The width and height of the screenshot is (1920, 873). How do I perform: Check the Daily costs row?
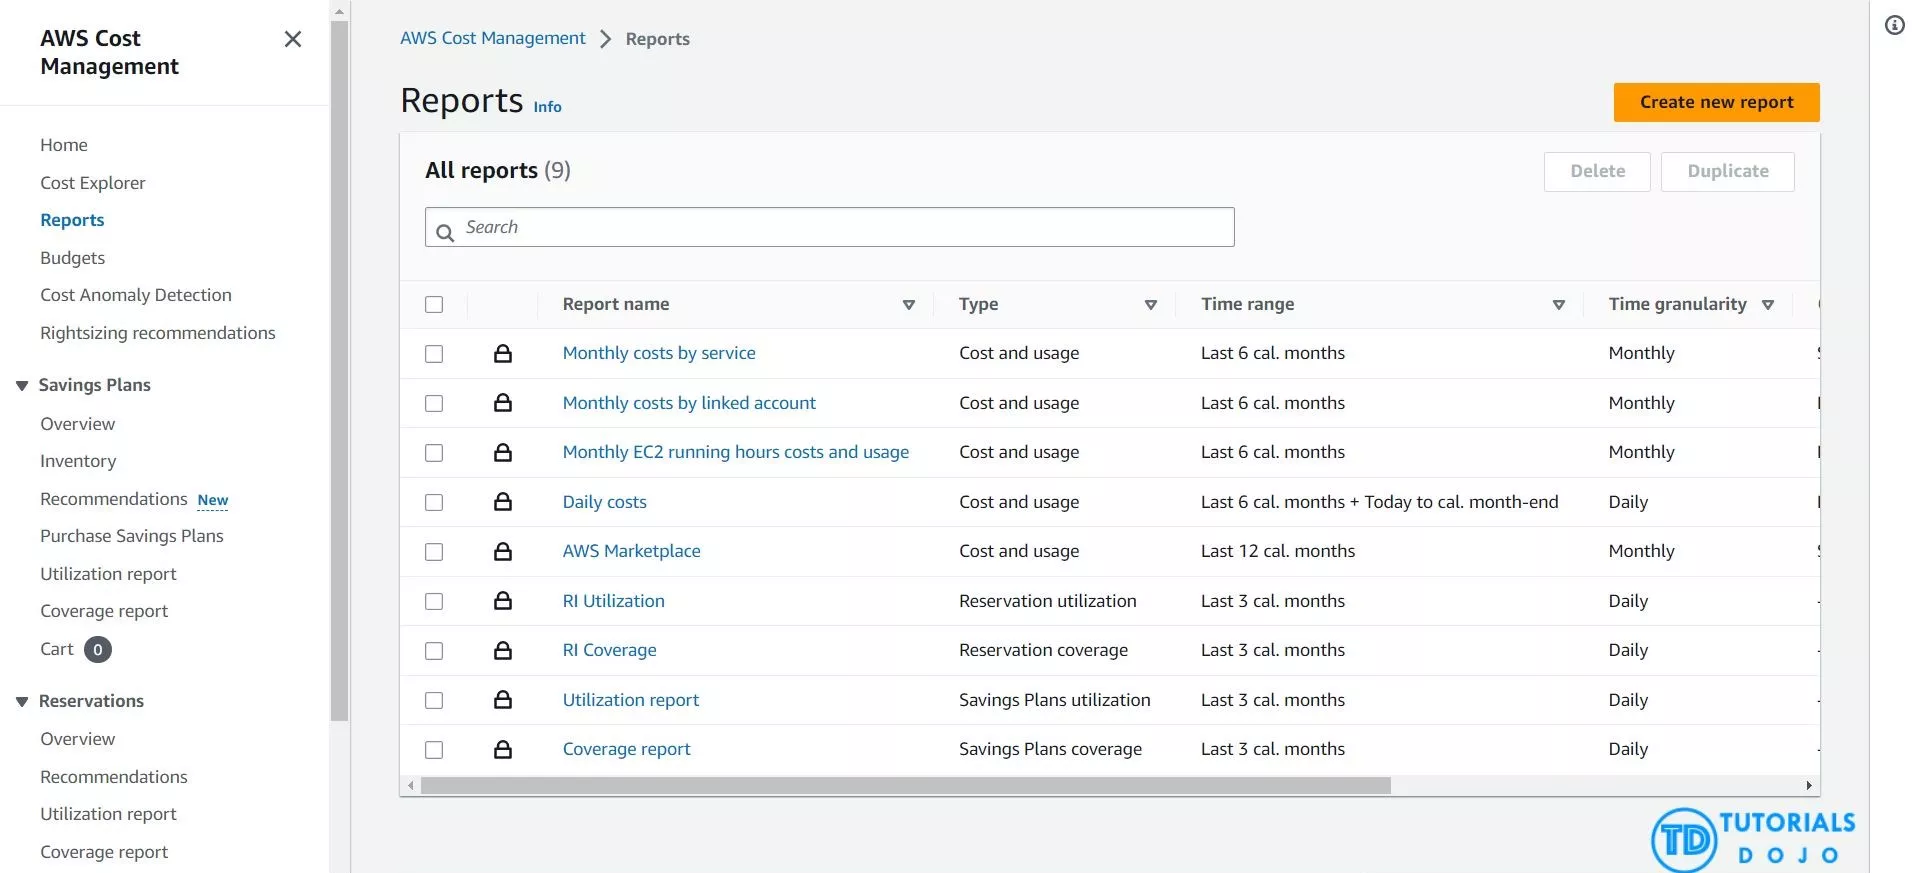click(x=434, y=502)
